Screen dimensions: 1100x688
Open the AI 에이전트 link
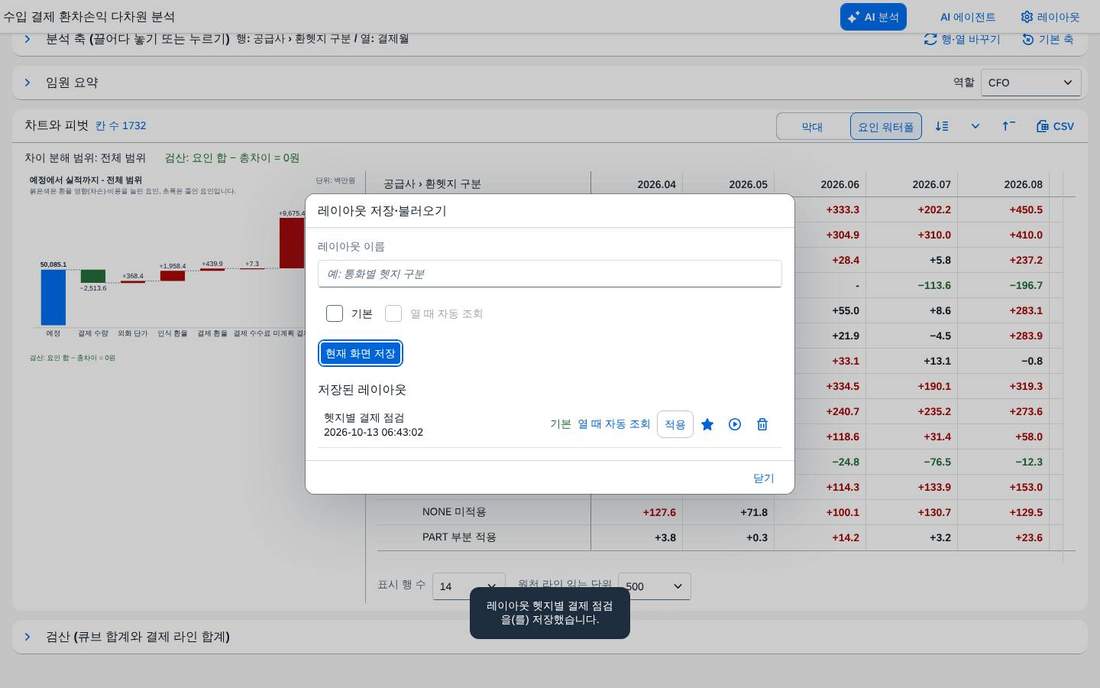click(967, 17)
